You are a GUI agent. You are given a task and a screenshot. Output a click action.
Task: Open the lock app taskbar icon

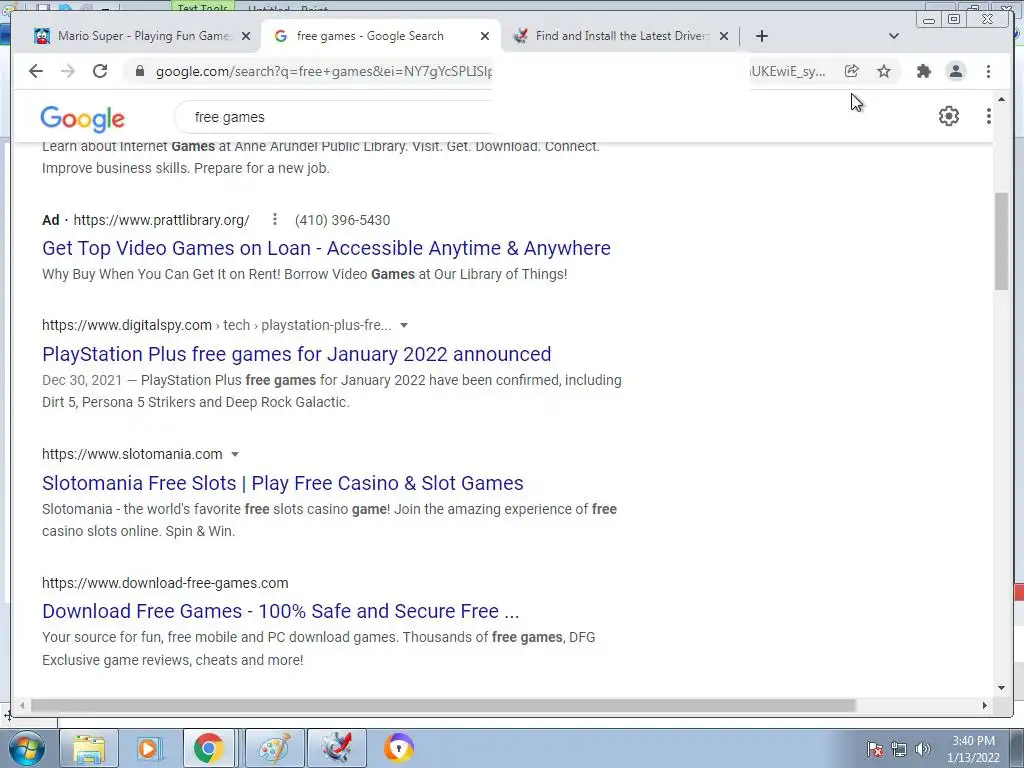(x=399, y=748)
